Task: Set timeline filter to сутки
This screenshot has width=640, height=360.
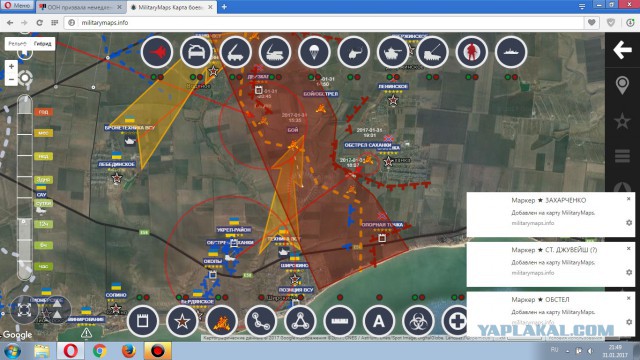Action: click(x=43, y=203)
